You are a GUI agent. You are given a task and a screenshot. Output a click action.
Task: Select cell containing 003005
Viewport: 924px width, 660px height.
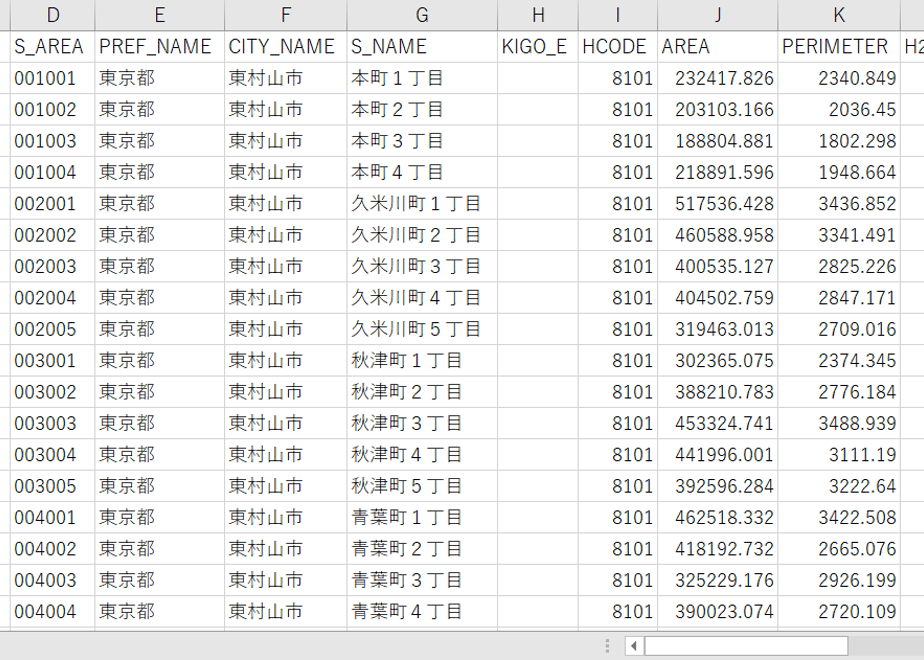pos(52,486)
